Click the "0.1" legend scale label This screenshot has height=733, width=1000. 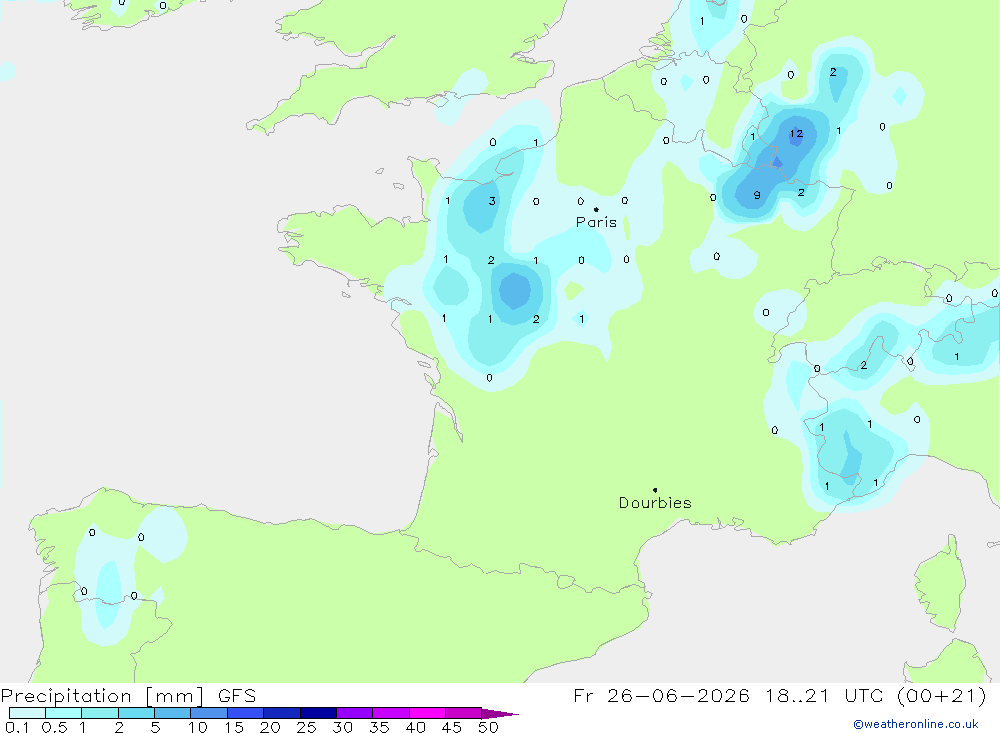coord(17,727)
